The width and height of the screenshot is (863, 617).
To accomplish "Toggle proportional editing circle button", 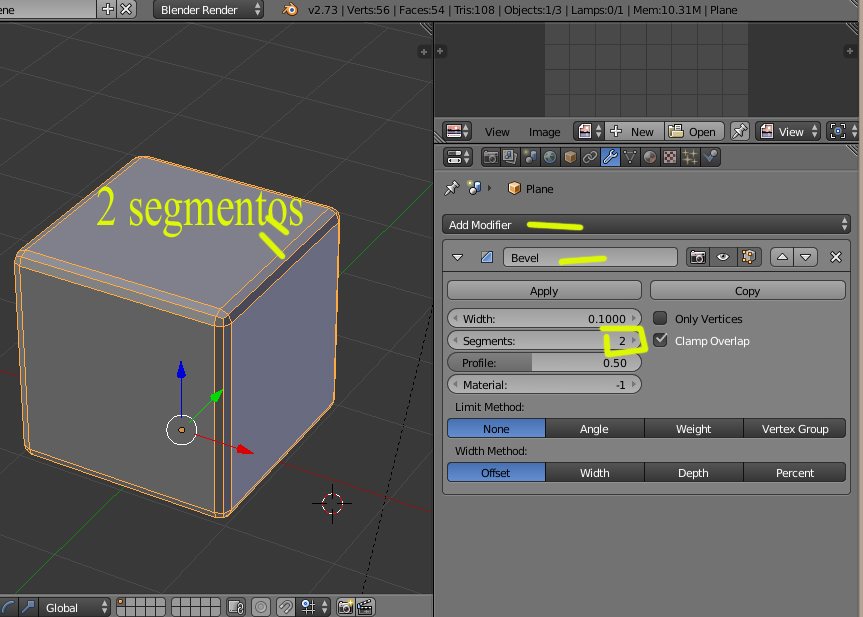I will (261, 607).
